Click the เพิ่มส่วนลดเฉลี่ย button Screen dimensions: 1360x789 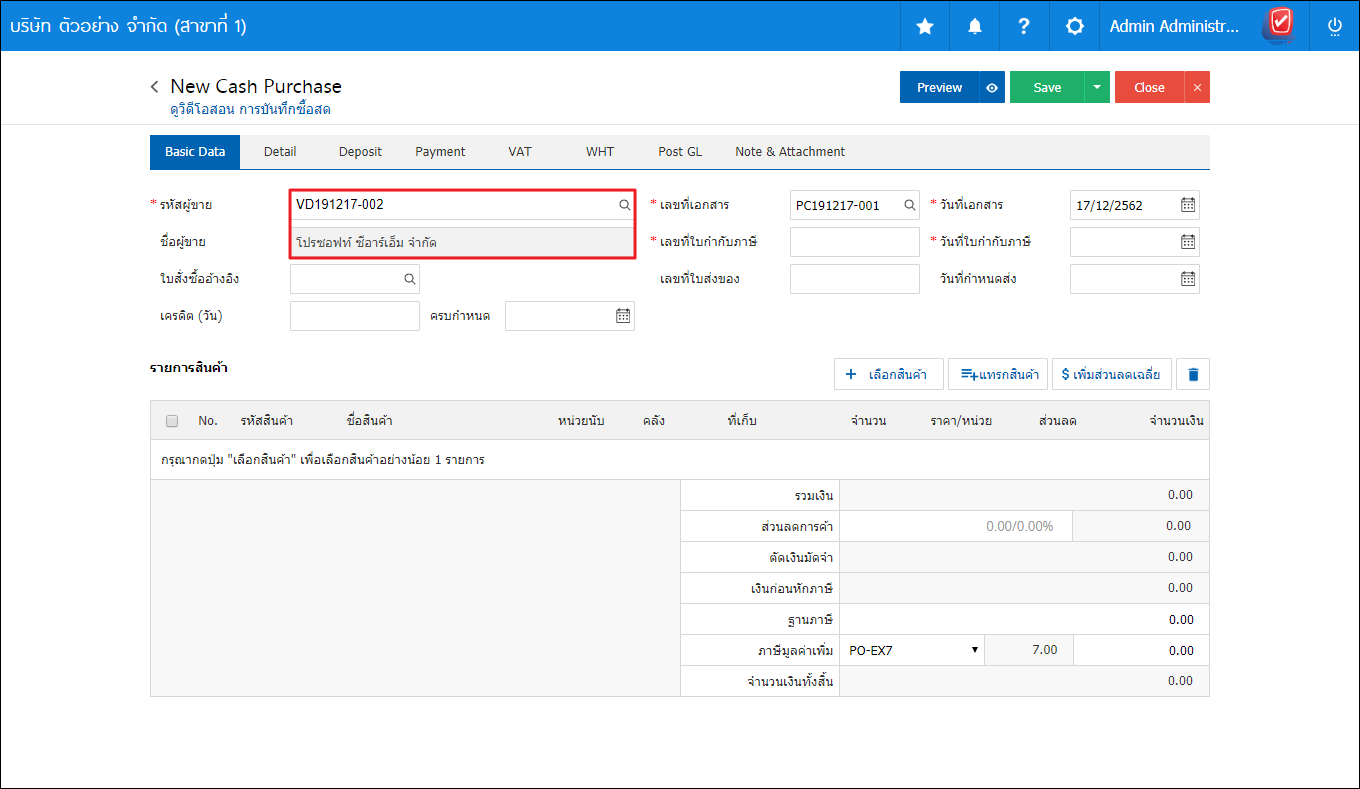pos(1112,375)
